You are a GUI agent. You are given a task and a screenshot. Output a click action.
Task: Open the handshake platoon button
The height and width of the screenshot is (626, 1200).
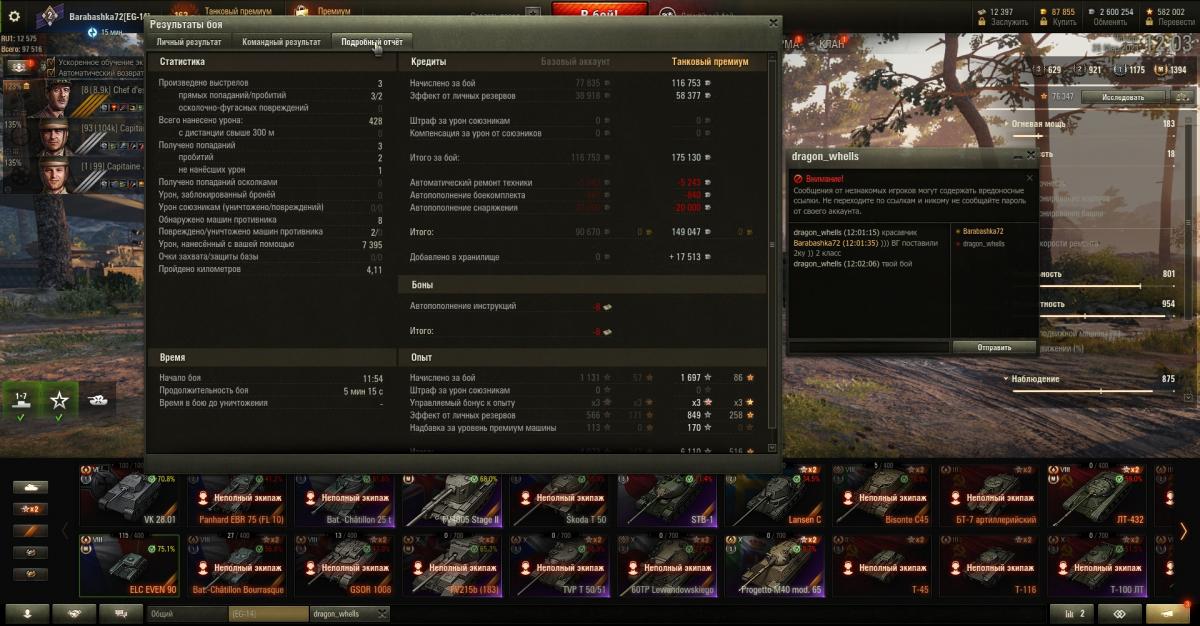click(74, 614)
